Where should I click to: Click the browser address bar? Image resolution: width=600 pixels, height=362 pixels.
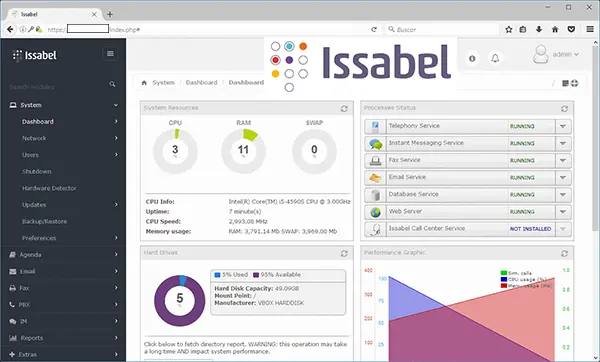[199, 29]
